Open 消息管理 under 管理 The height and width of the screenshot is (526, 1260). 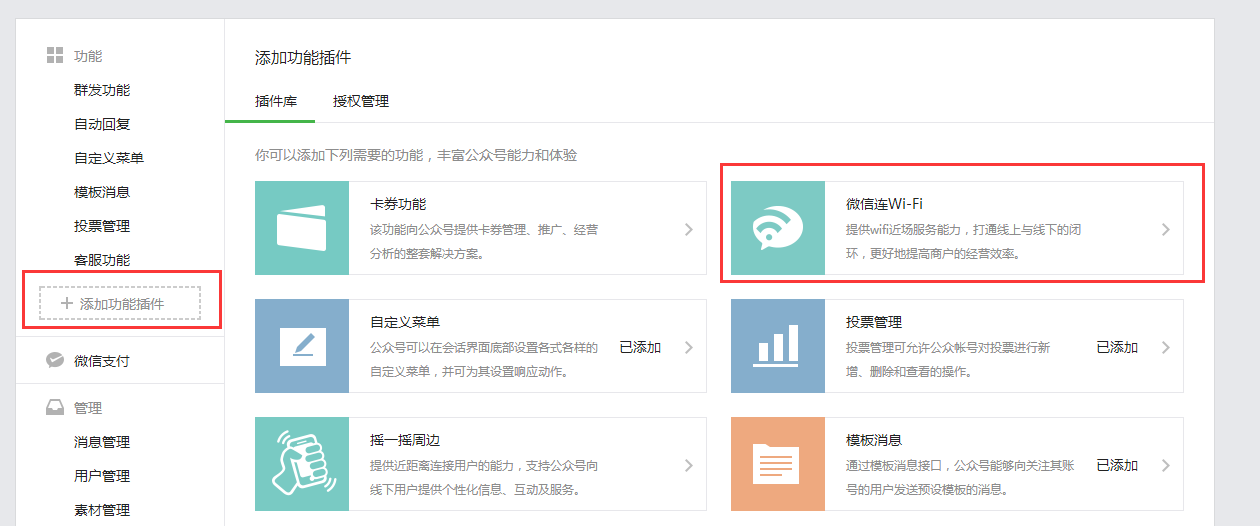[x=102, y=442]
